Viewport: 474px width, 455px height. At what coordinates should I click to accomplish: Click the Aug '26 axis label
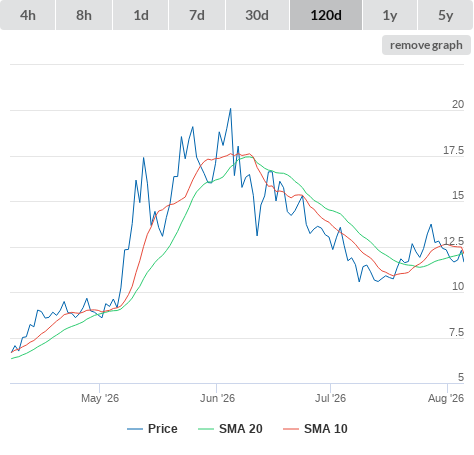point(446,398)
